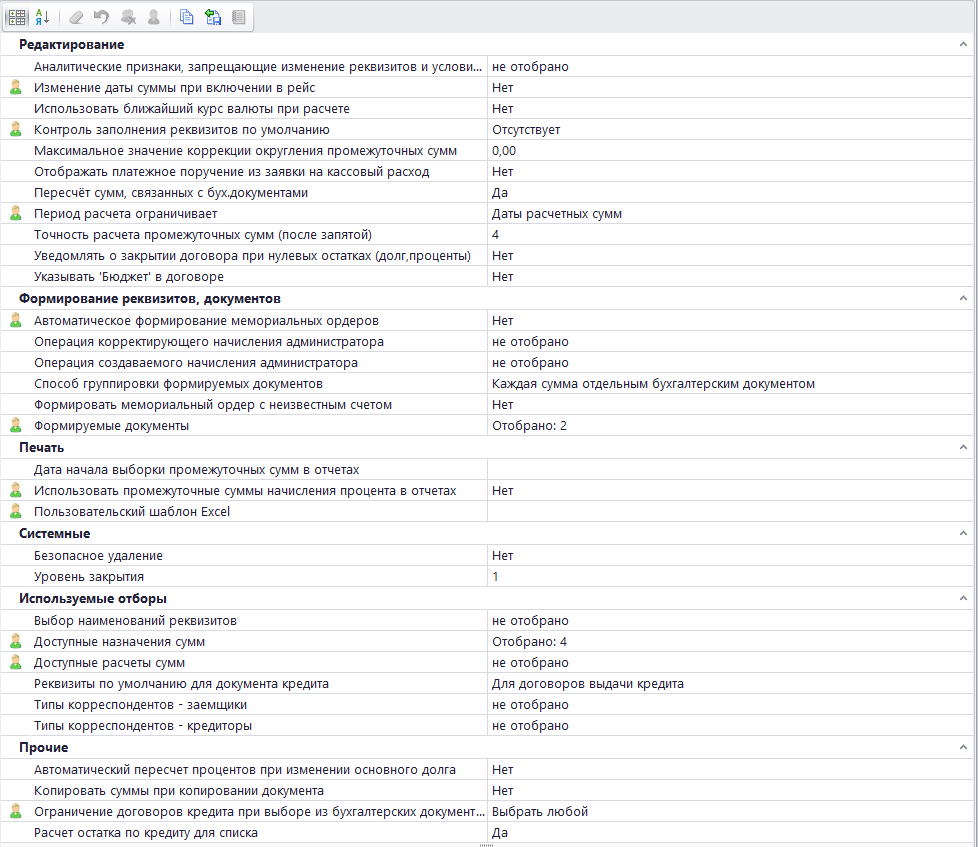Click the user icon beside 'Формируемые документы'
This screenshot has width=978, height=847.
tap(15, 426)
